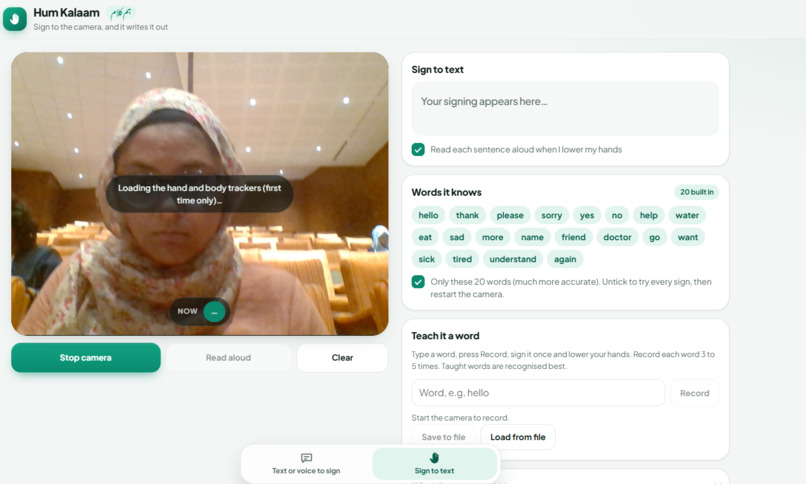
Task: Click the friend word chip
Action: [573, 237]
